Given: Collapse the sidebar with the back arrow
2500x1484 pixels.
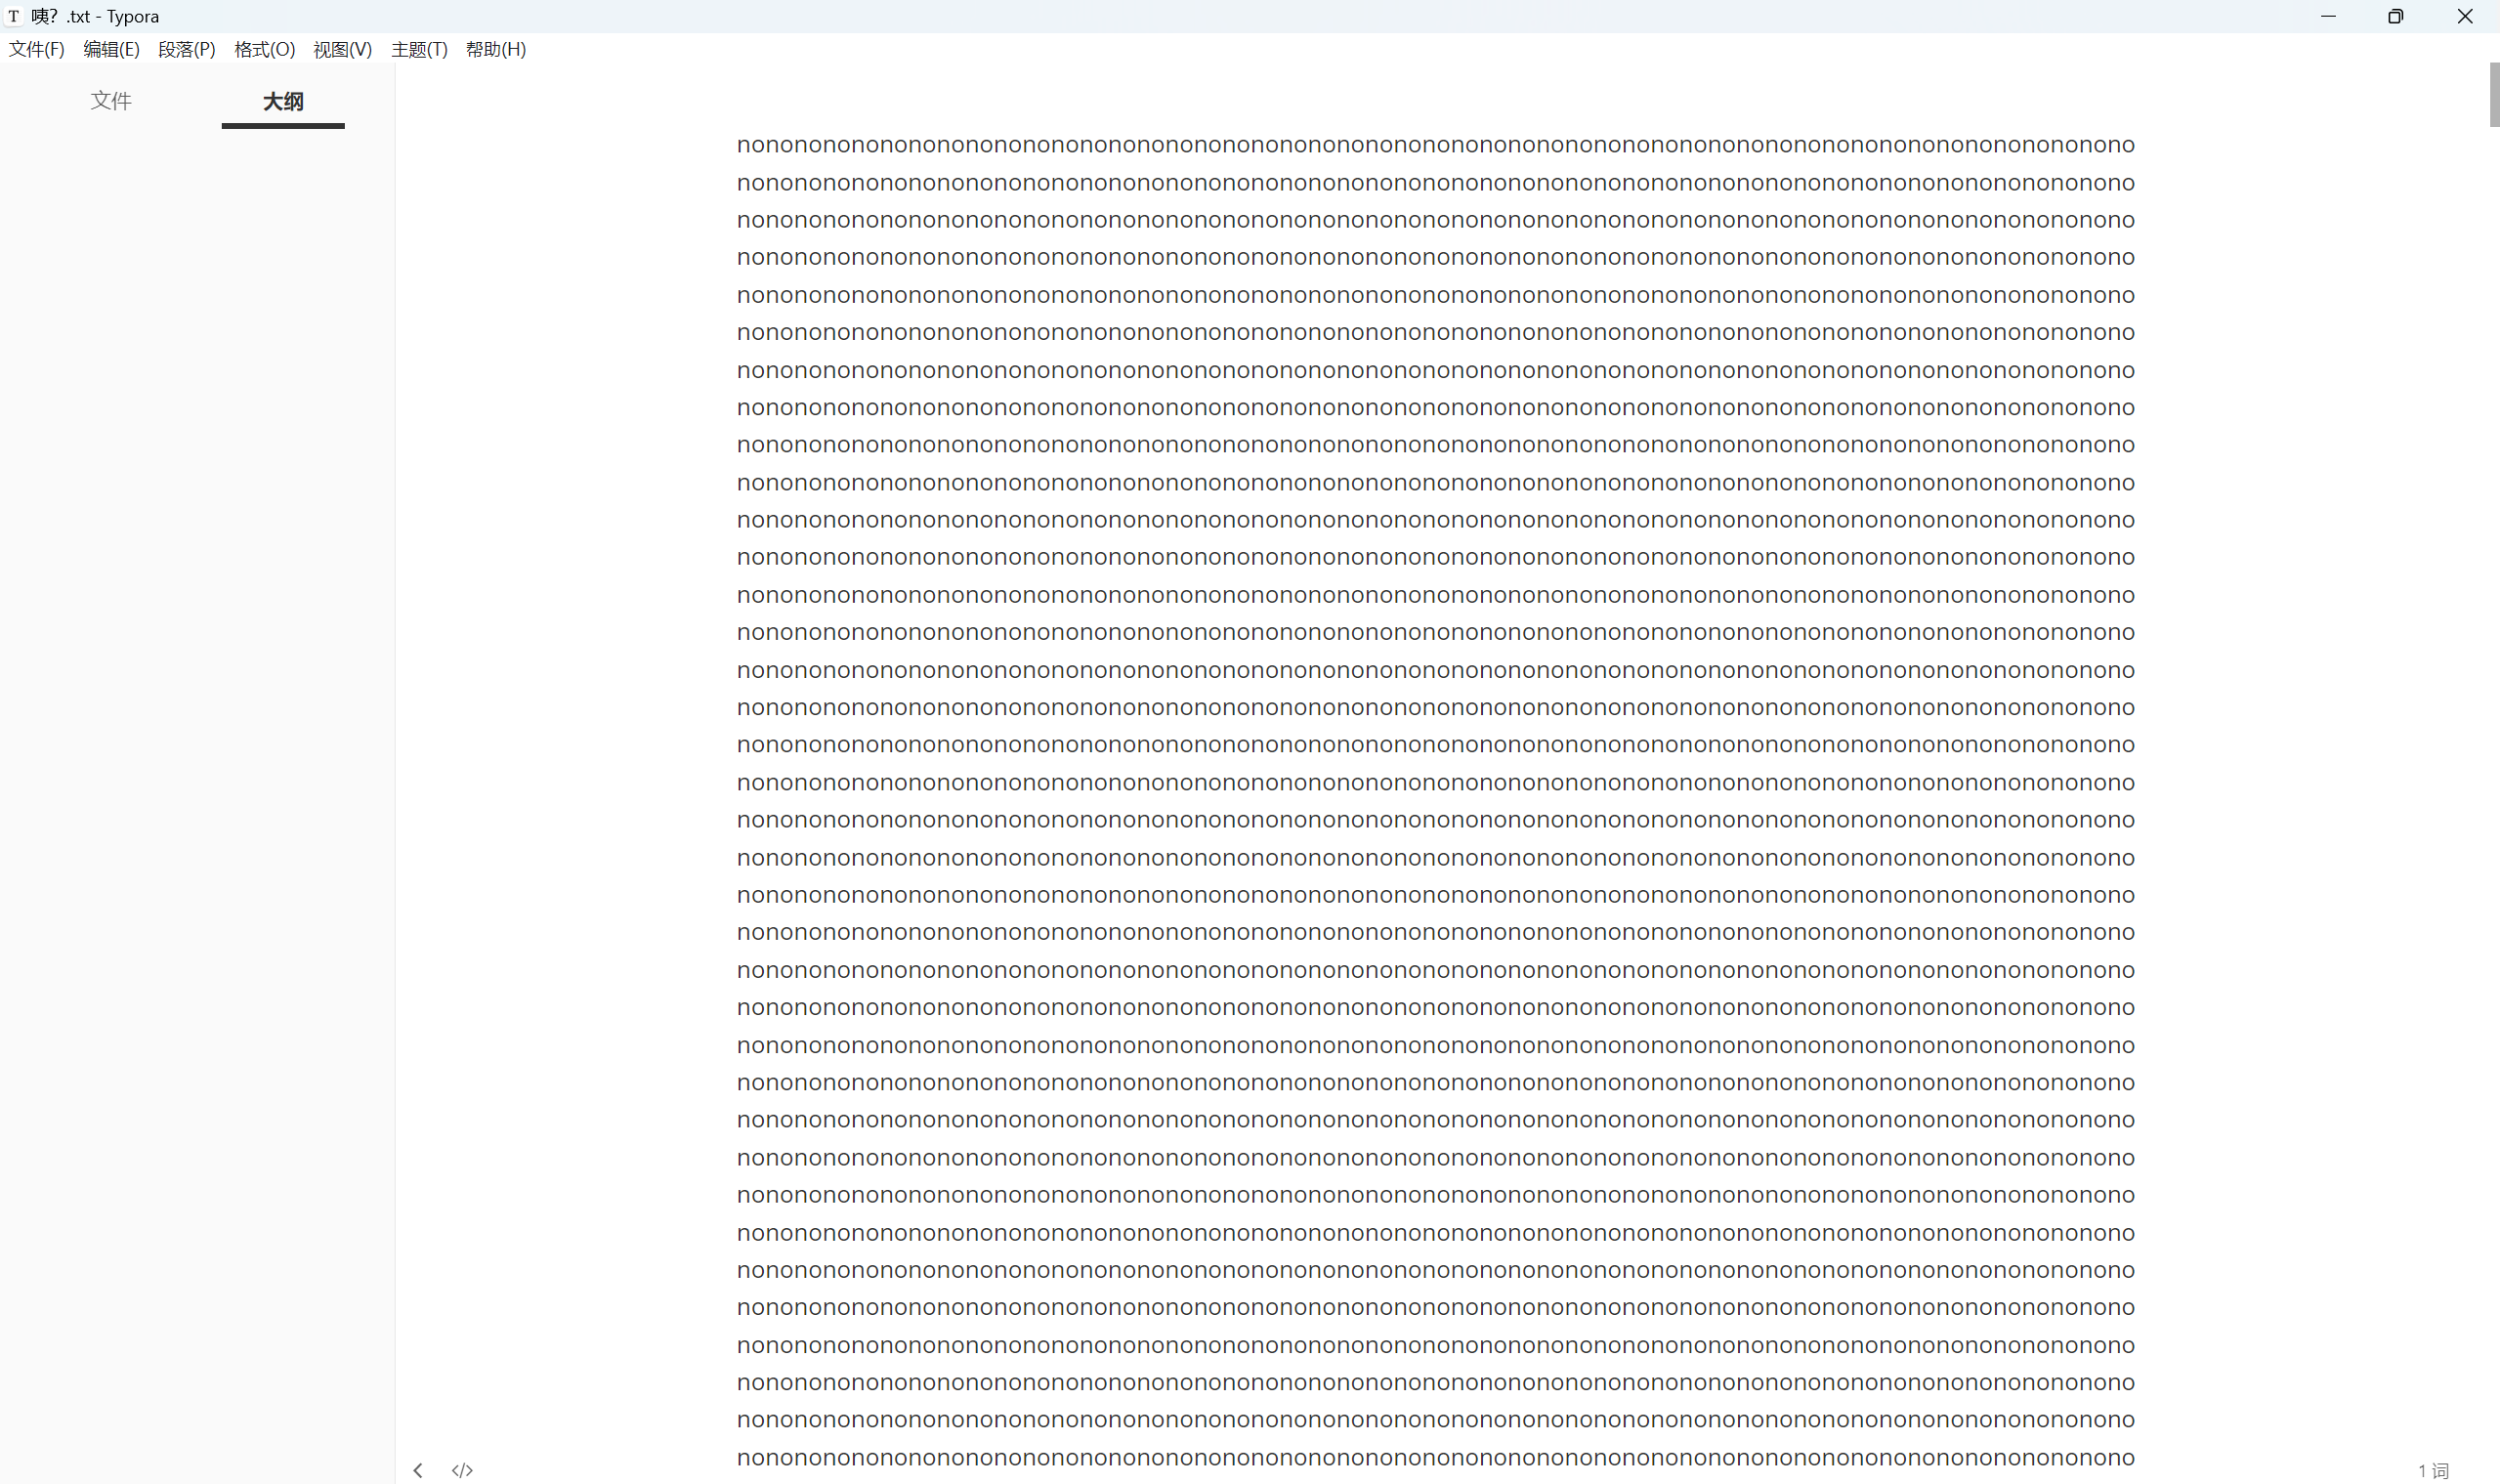Looking at the screenshot, I should click(418, 1470).
